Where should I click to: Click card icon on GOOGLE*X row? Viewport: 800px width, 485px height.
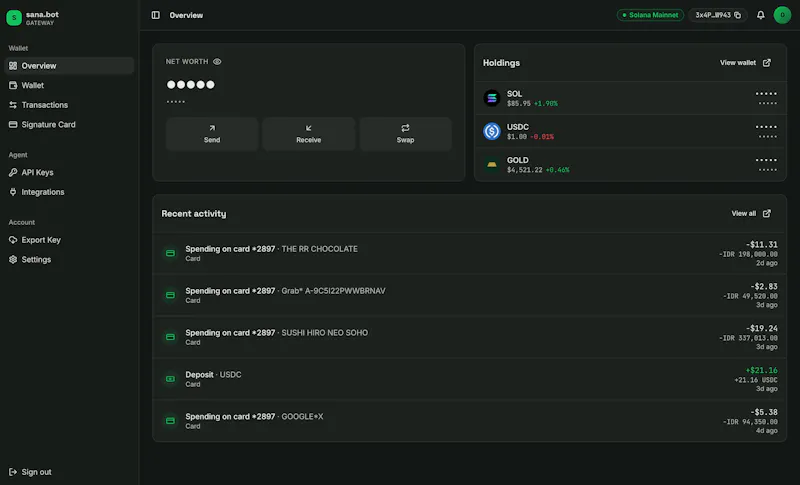170,420
